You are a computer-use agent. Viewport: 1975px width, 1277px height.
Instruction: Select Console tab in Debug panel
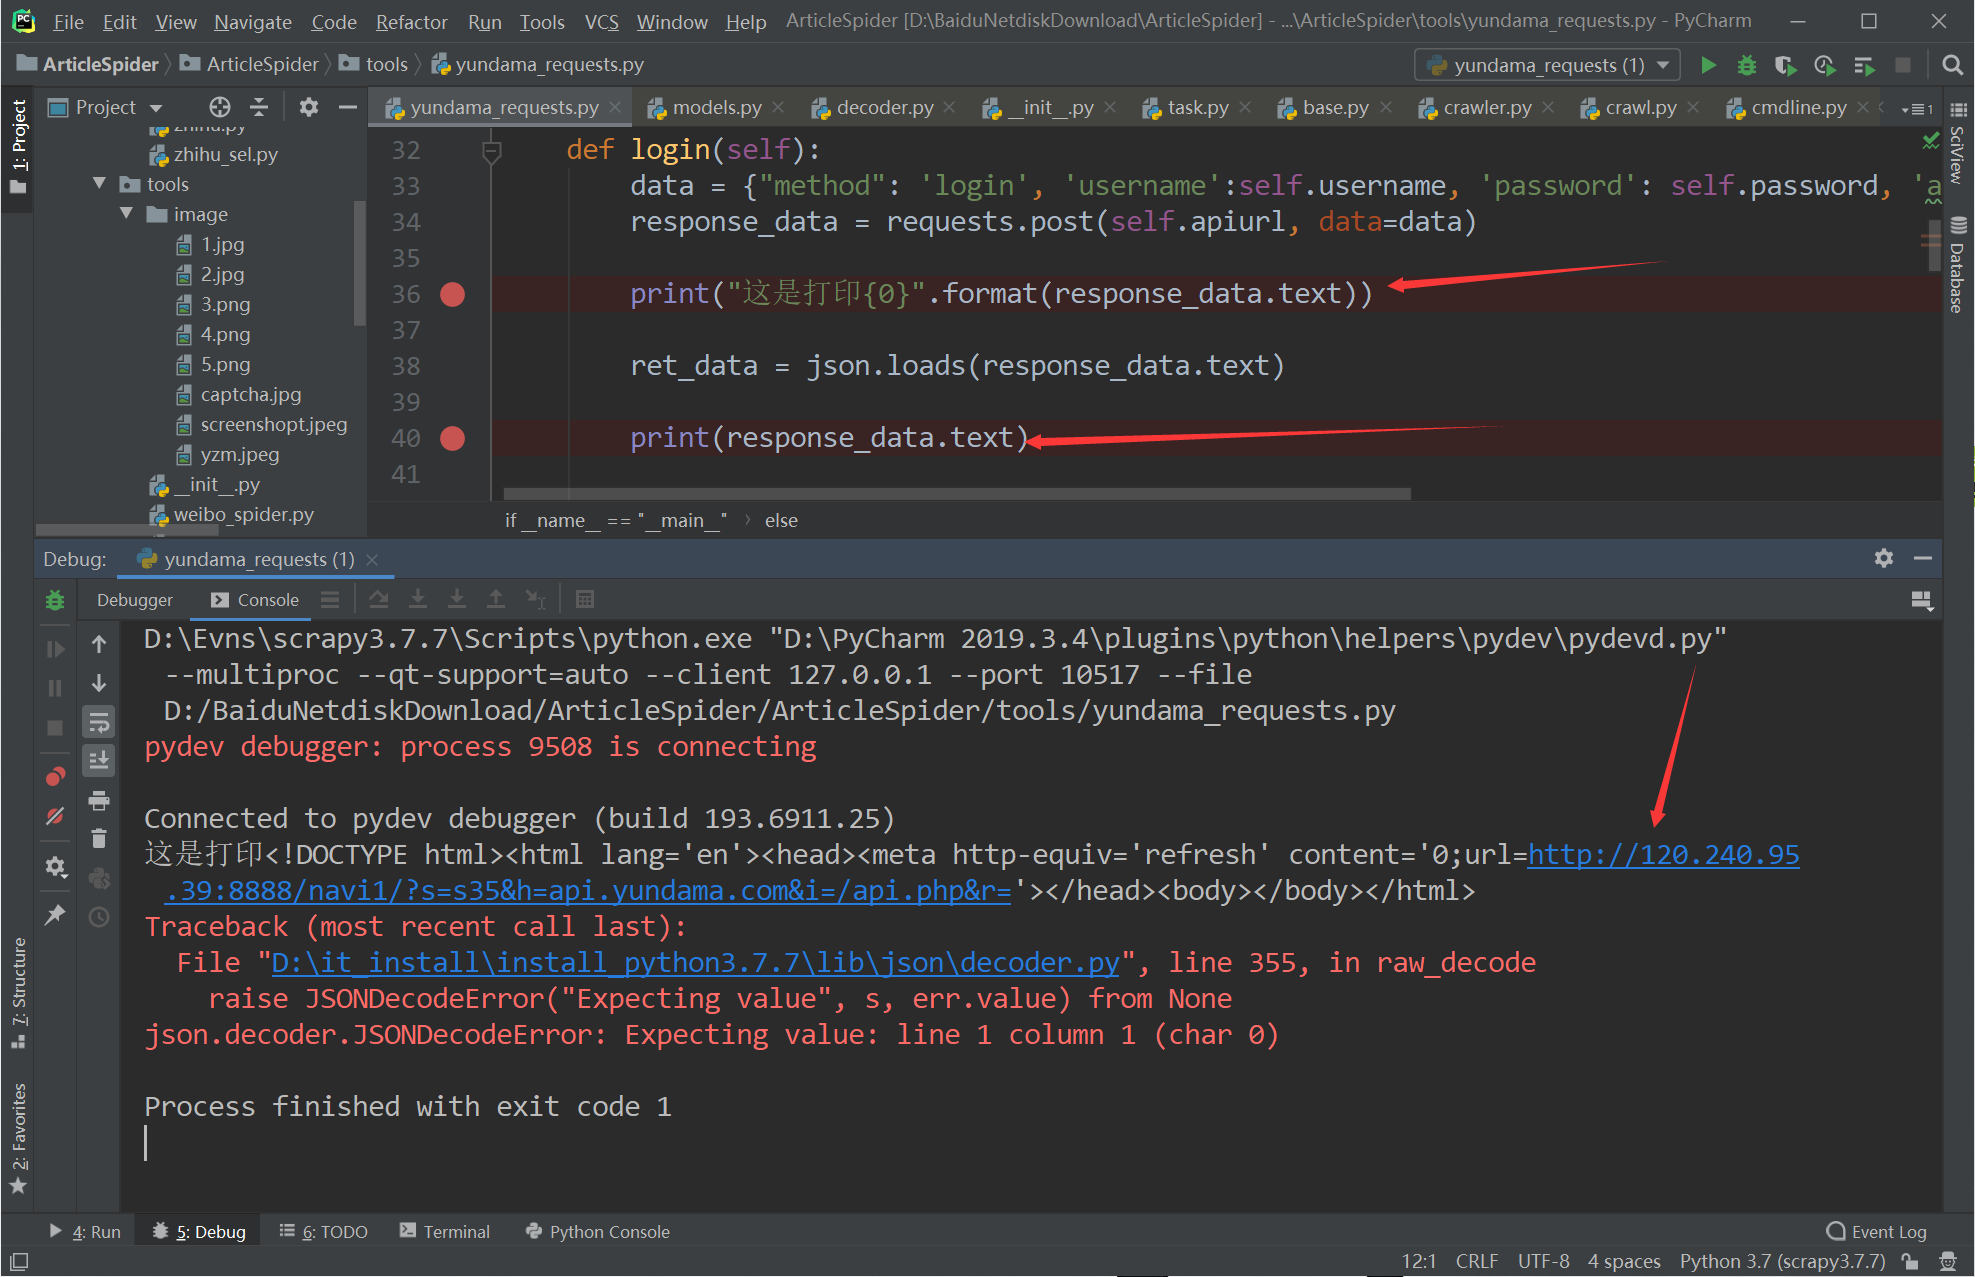(x=255, y=599)
